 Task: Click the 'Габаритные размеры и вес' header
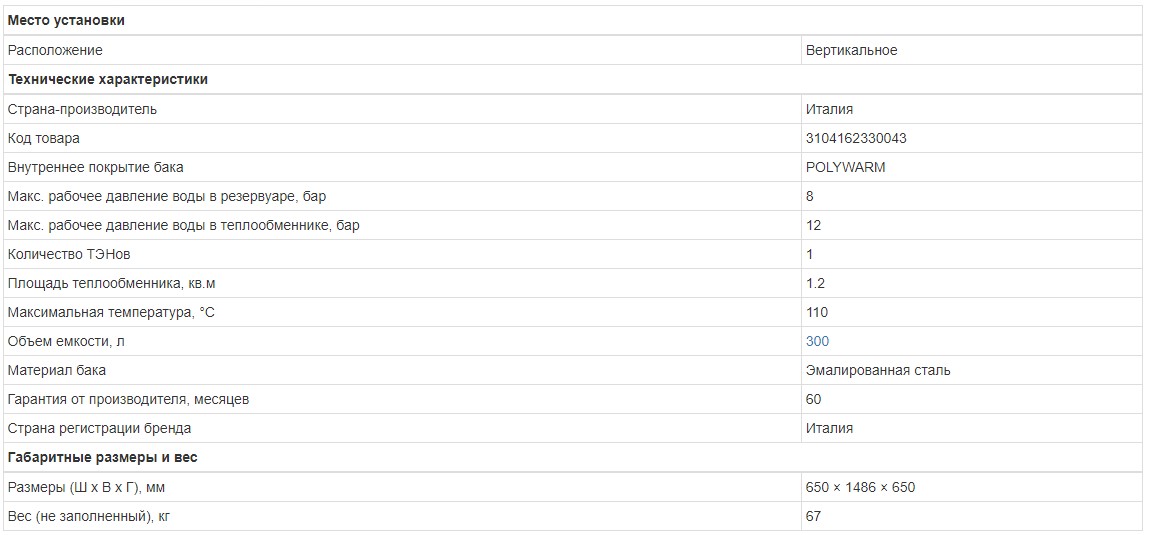click(102, 457)
